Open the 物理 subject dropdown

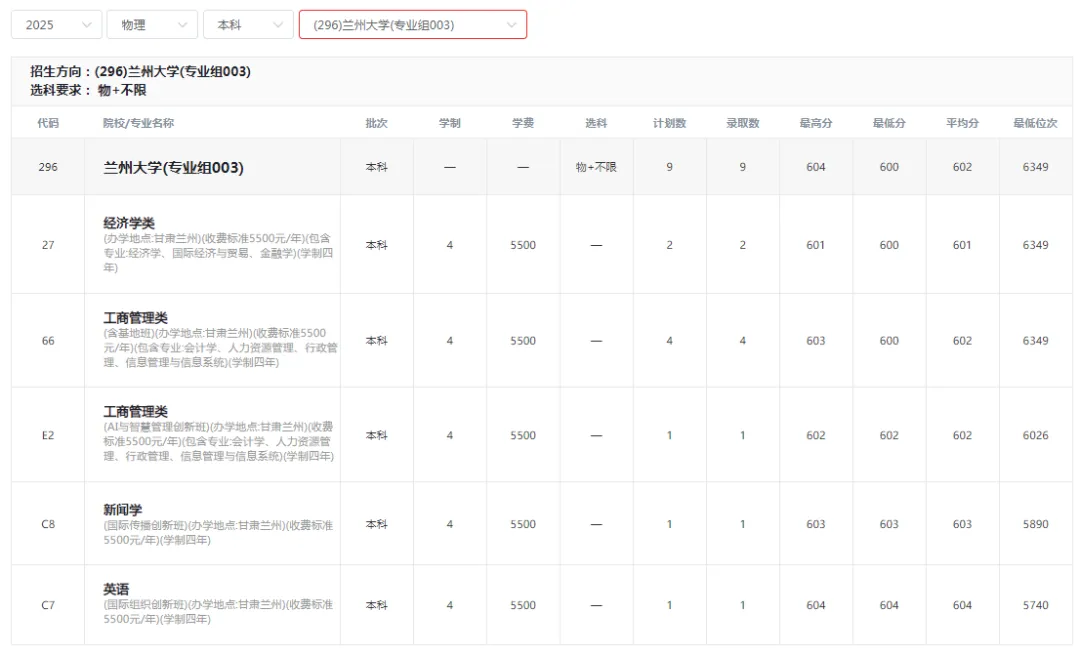[x=152, y=25]
